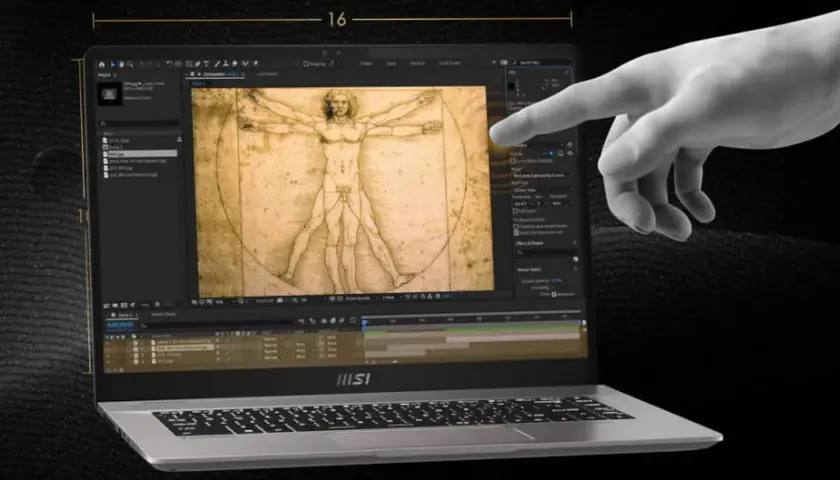The width and height of the screenshot is (840, 480).
Task: Open the Graph Editor icon in timeline
Action: point(352,320)
